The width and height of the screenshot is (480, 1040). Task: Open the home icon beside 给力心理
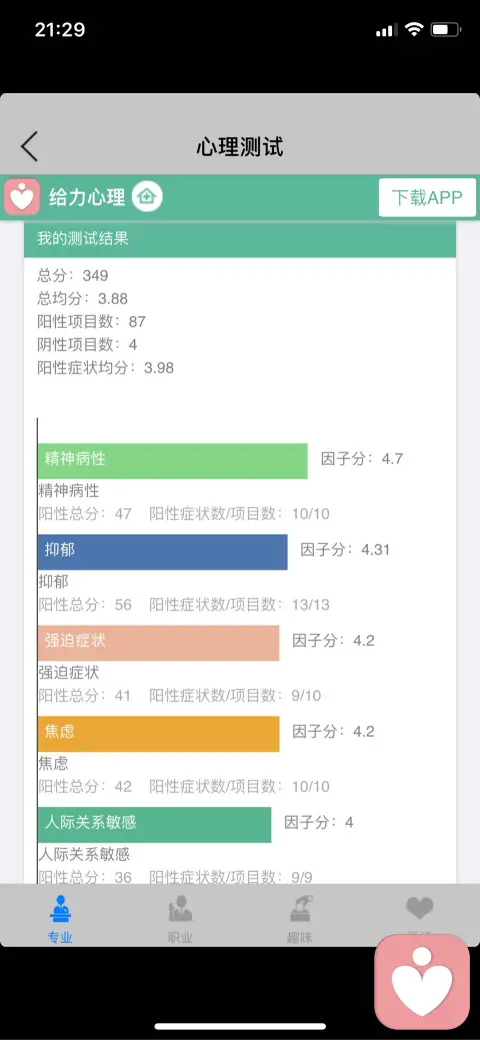point(147,197)
